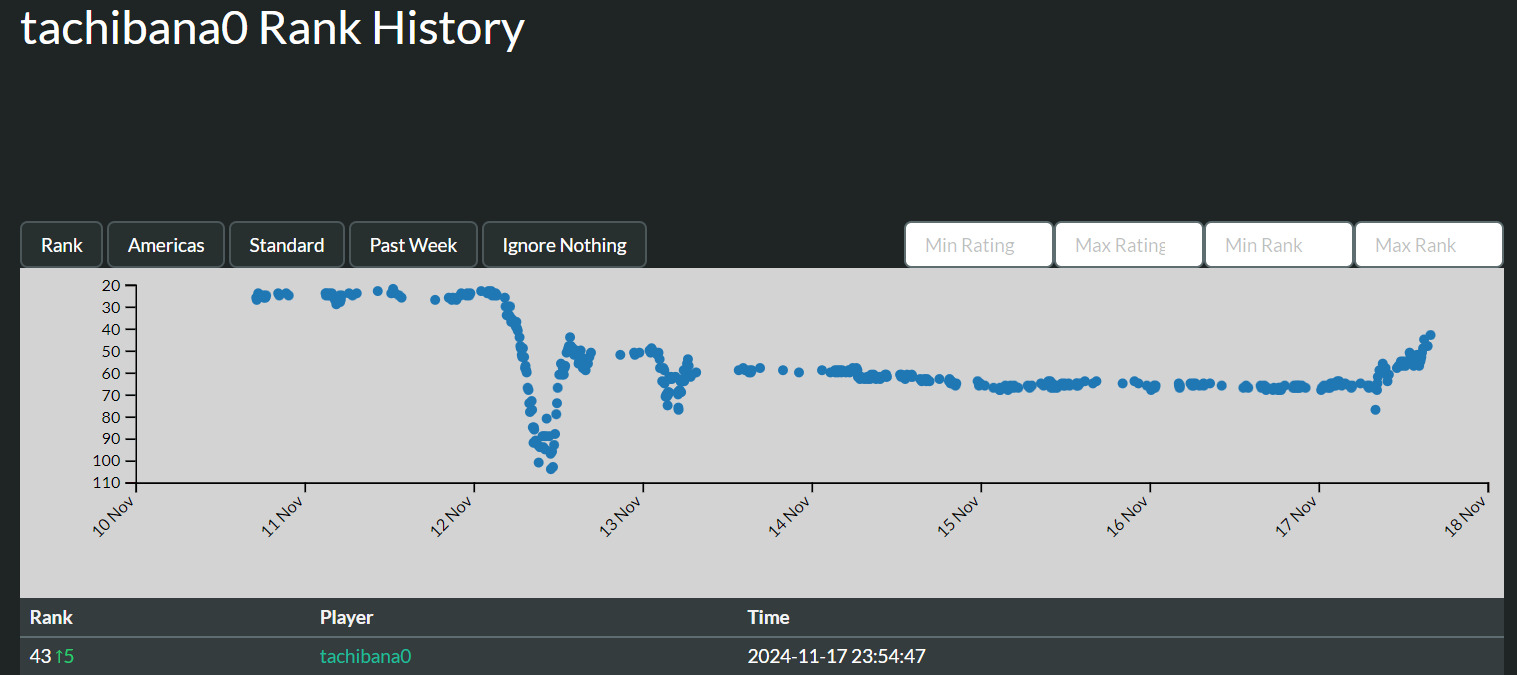
Task: Select the isolated outlier dot on 17 Nov
Action: [1375, 409]
